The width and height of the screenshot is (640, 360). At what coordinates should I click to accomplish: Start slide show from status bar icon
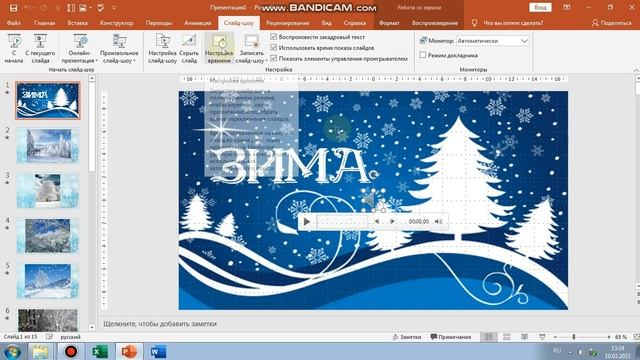coord(542,337)
